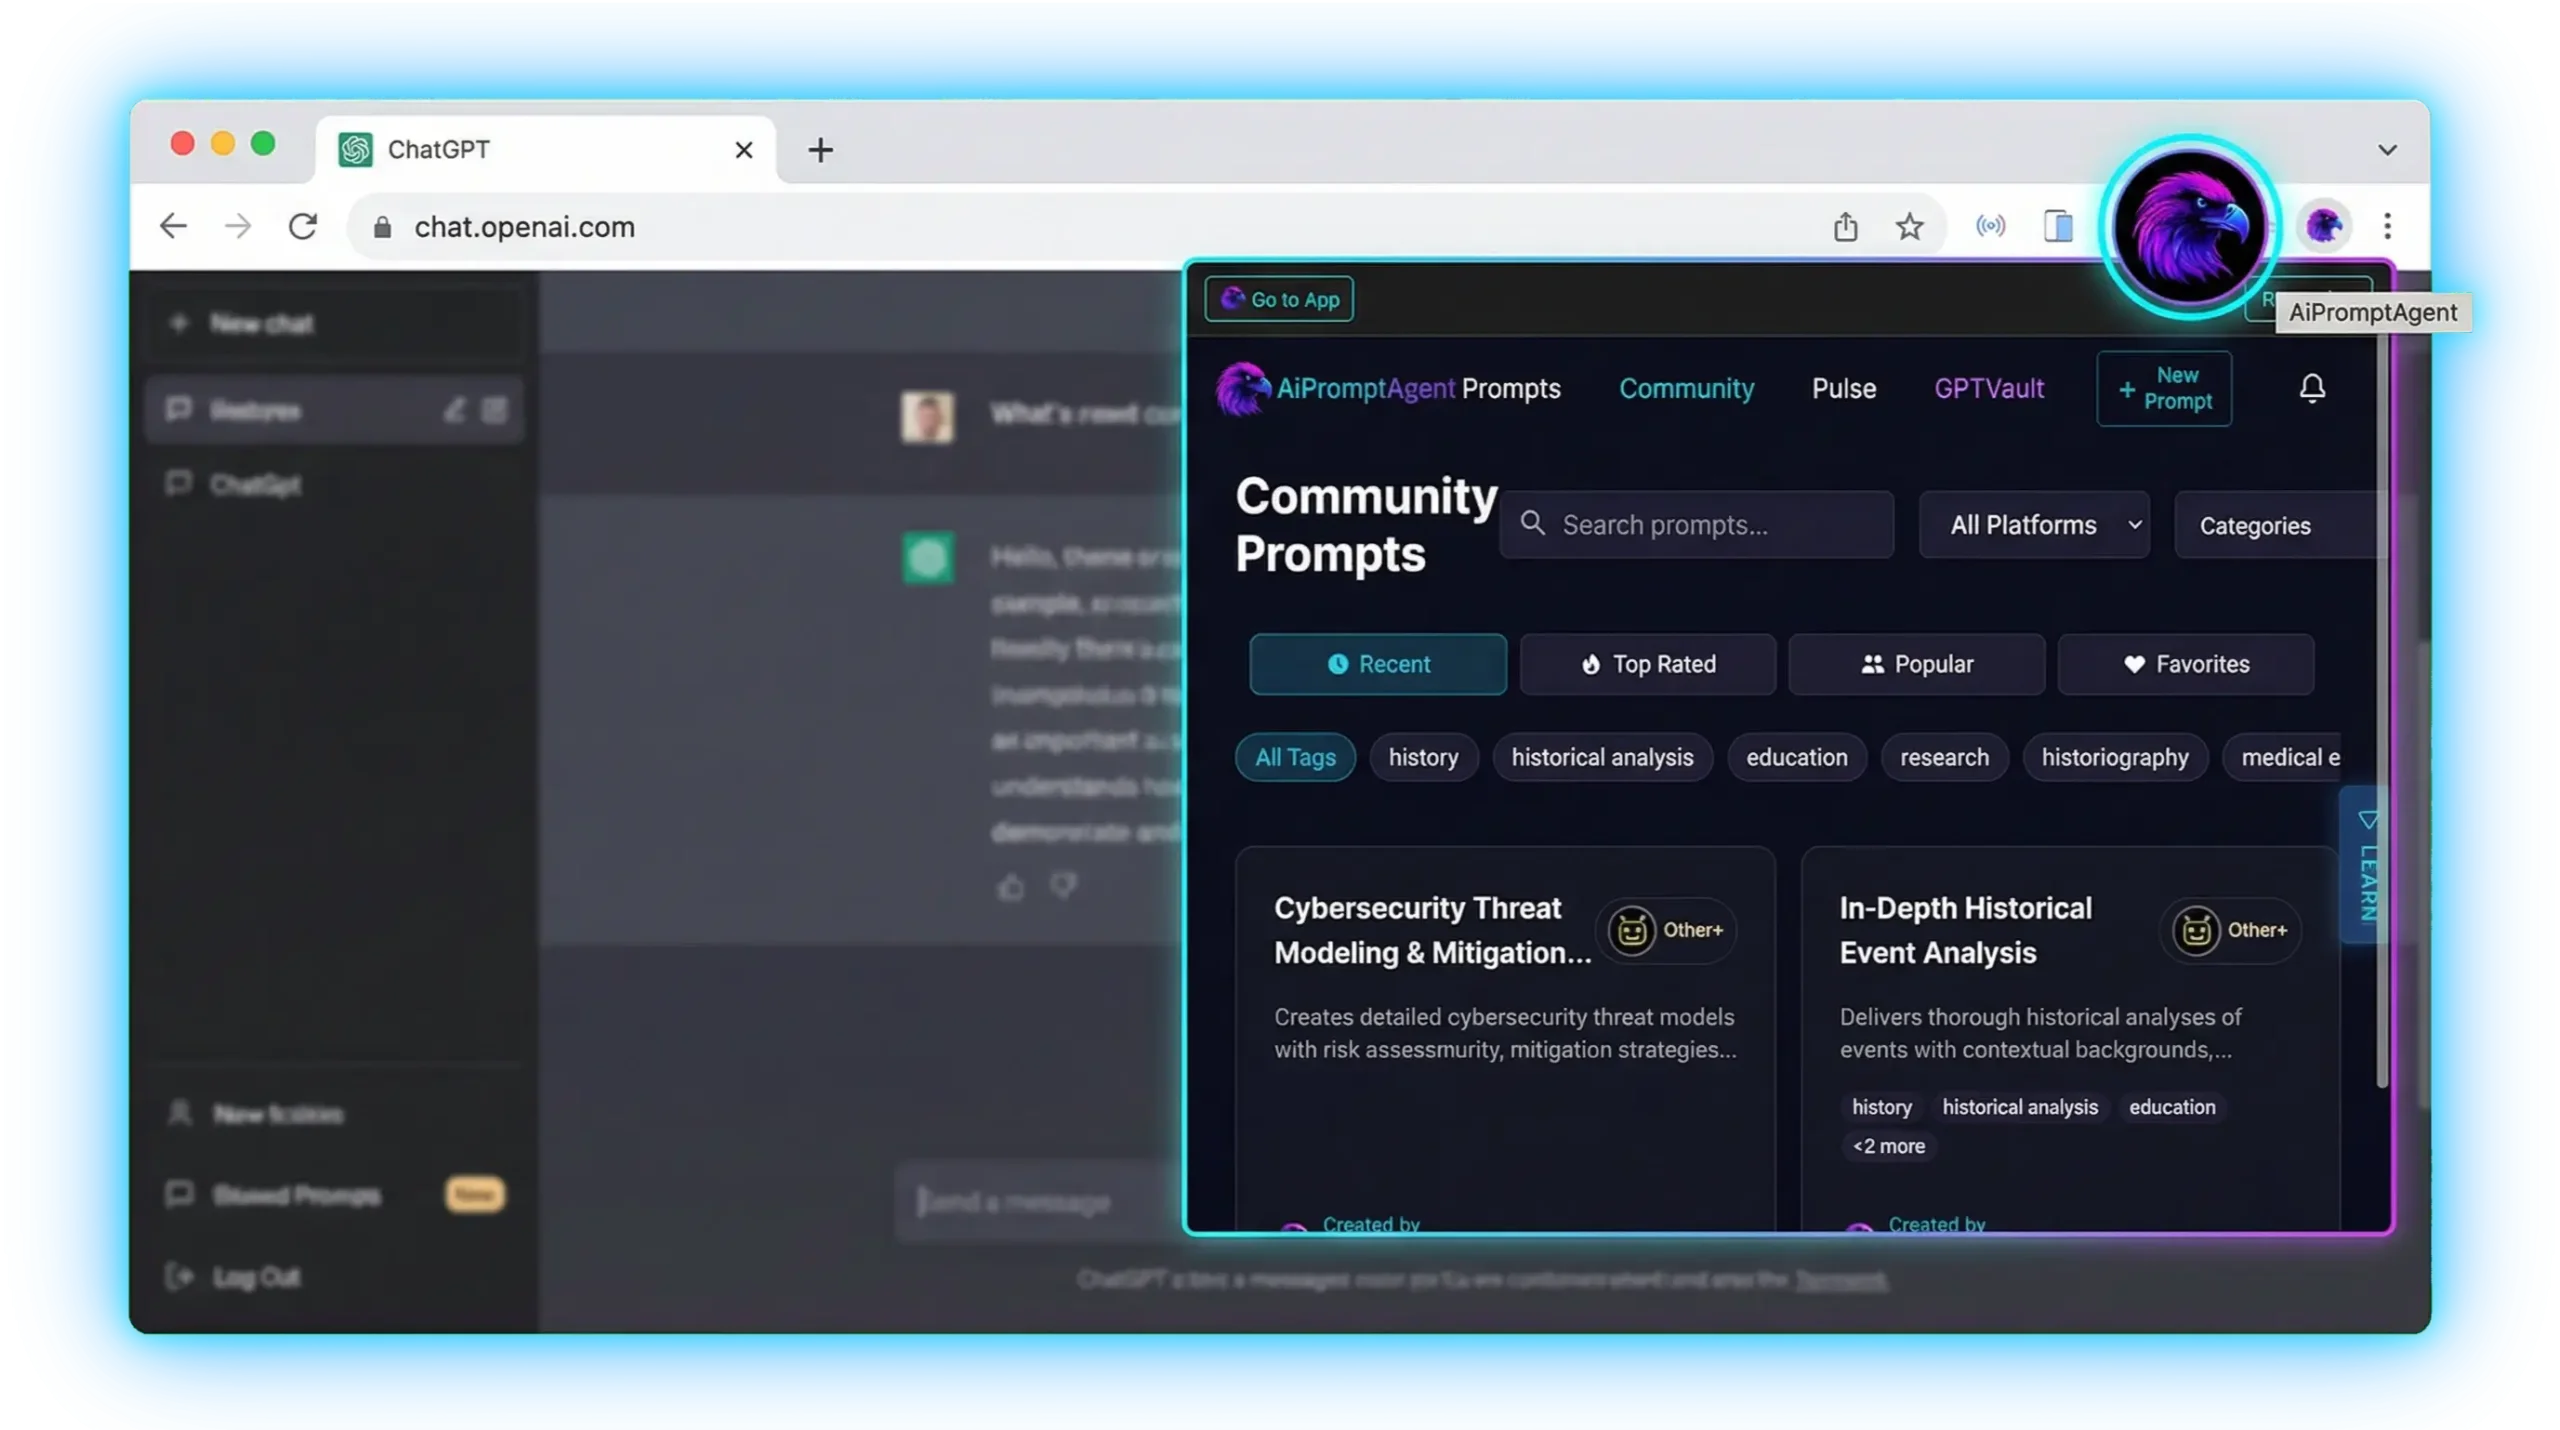Click New chat in ChatGPT sidebar

pyautogui.click(x=334, y=323)
